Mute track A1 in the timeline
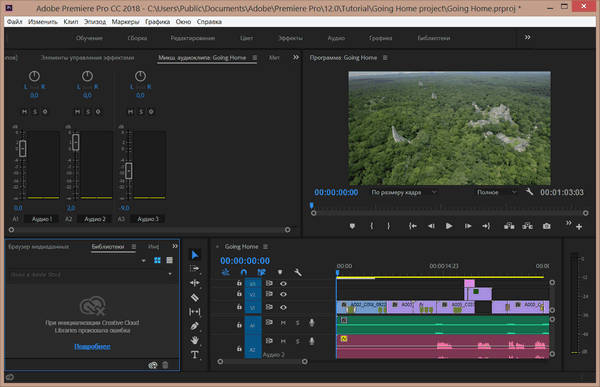The width and height of the screenshot is (600, 387). point(283,323)
